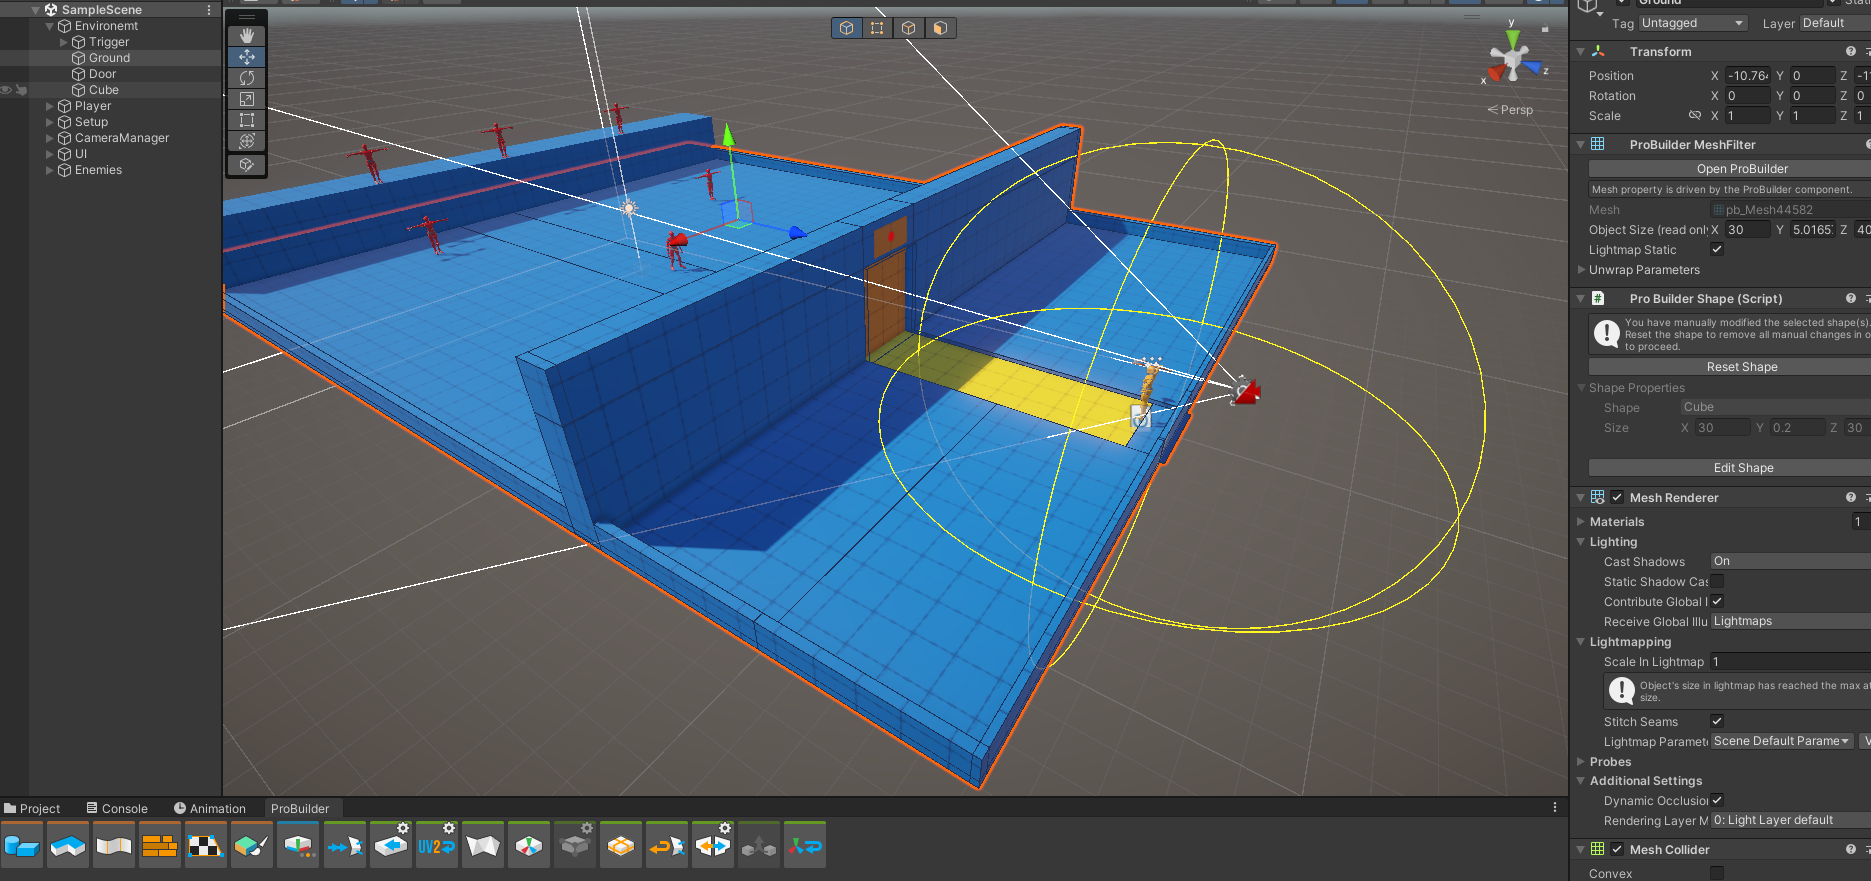The width and height of the screenshot is (1871, 881).
Task: Switch to the Console tab
Action: coord(117,808)
